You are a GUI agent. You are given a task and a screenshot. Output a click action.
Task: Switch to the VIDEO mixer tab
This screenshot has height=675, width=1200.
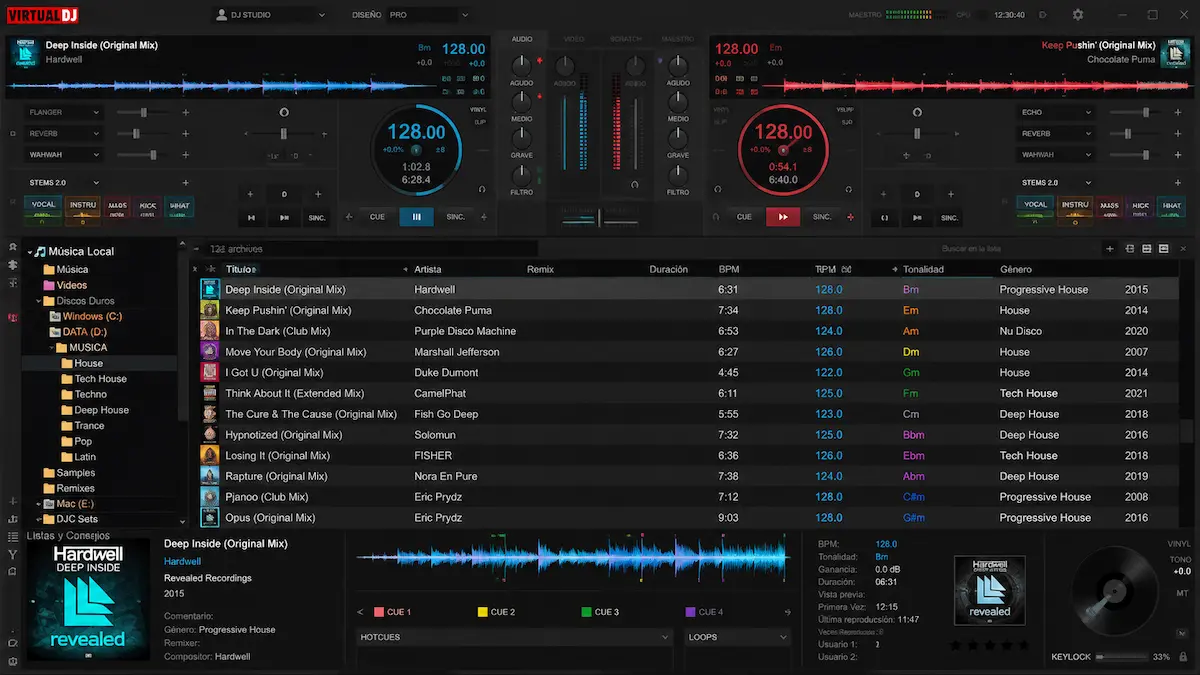pyautogui.click(x=574, y=39)
